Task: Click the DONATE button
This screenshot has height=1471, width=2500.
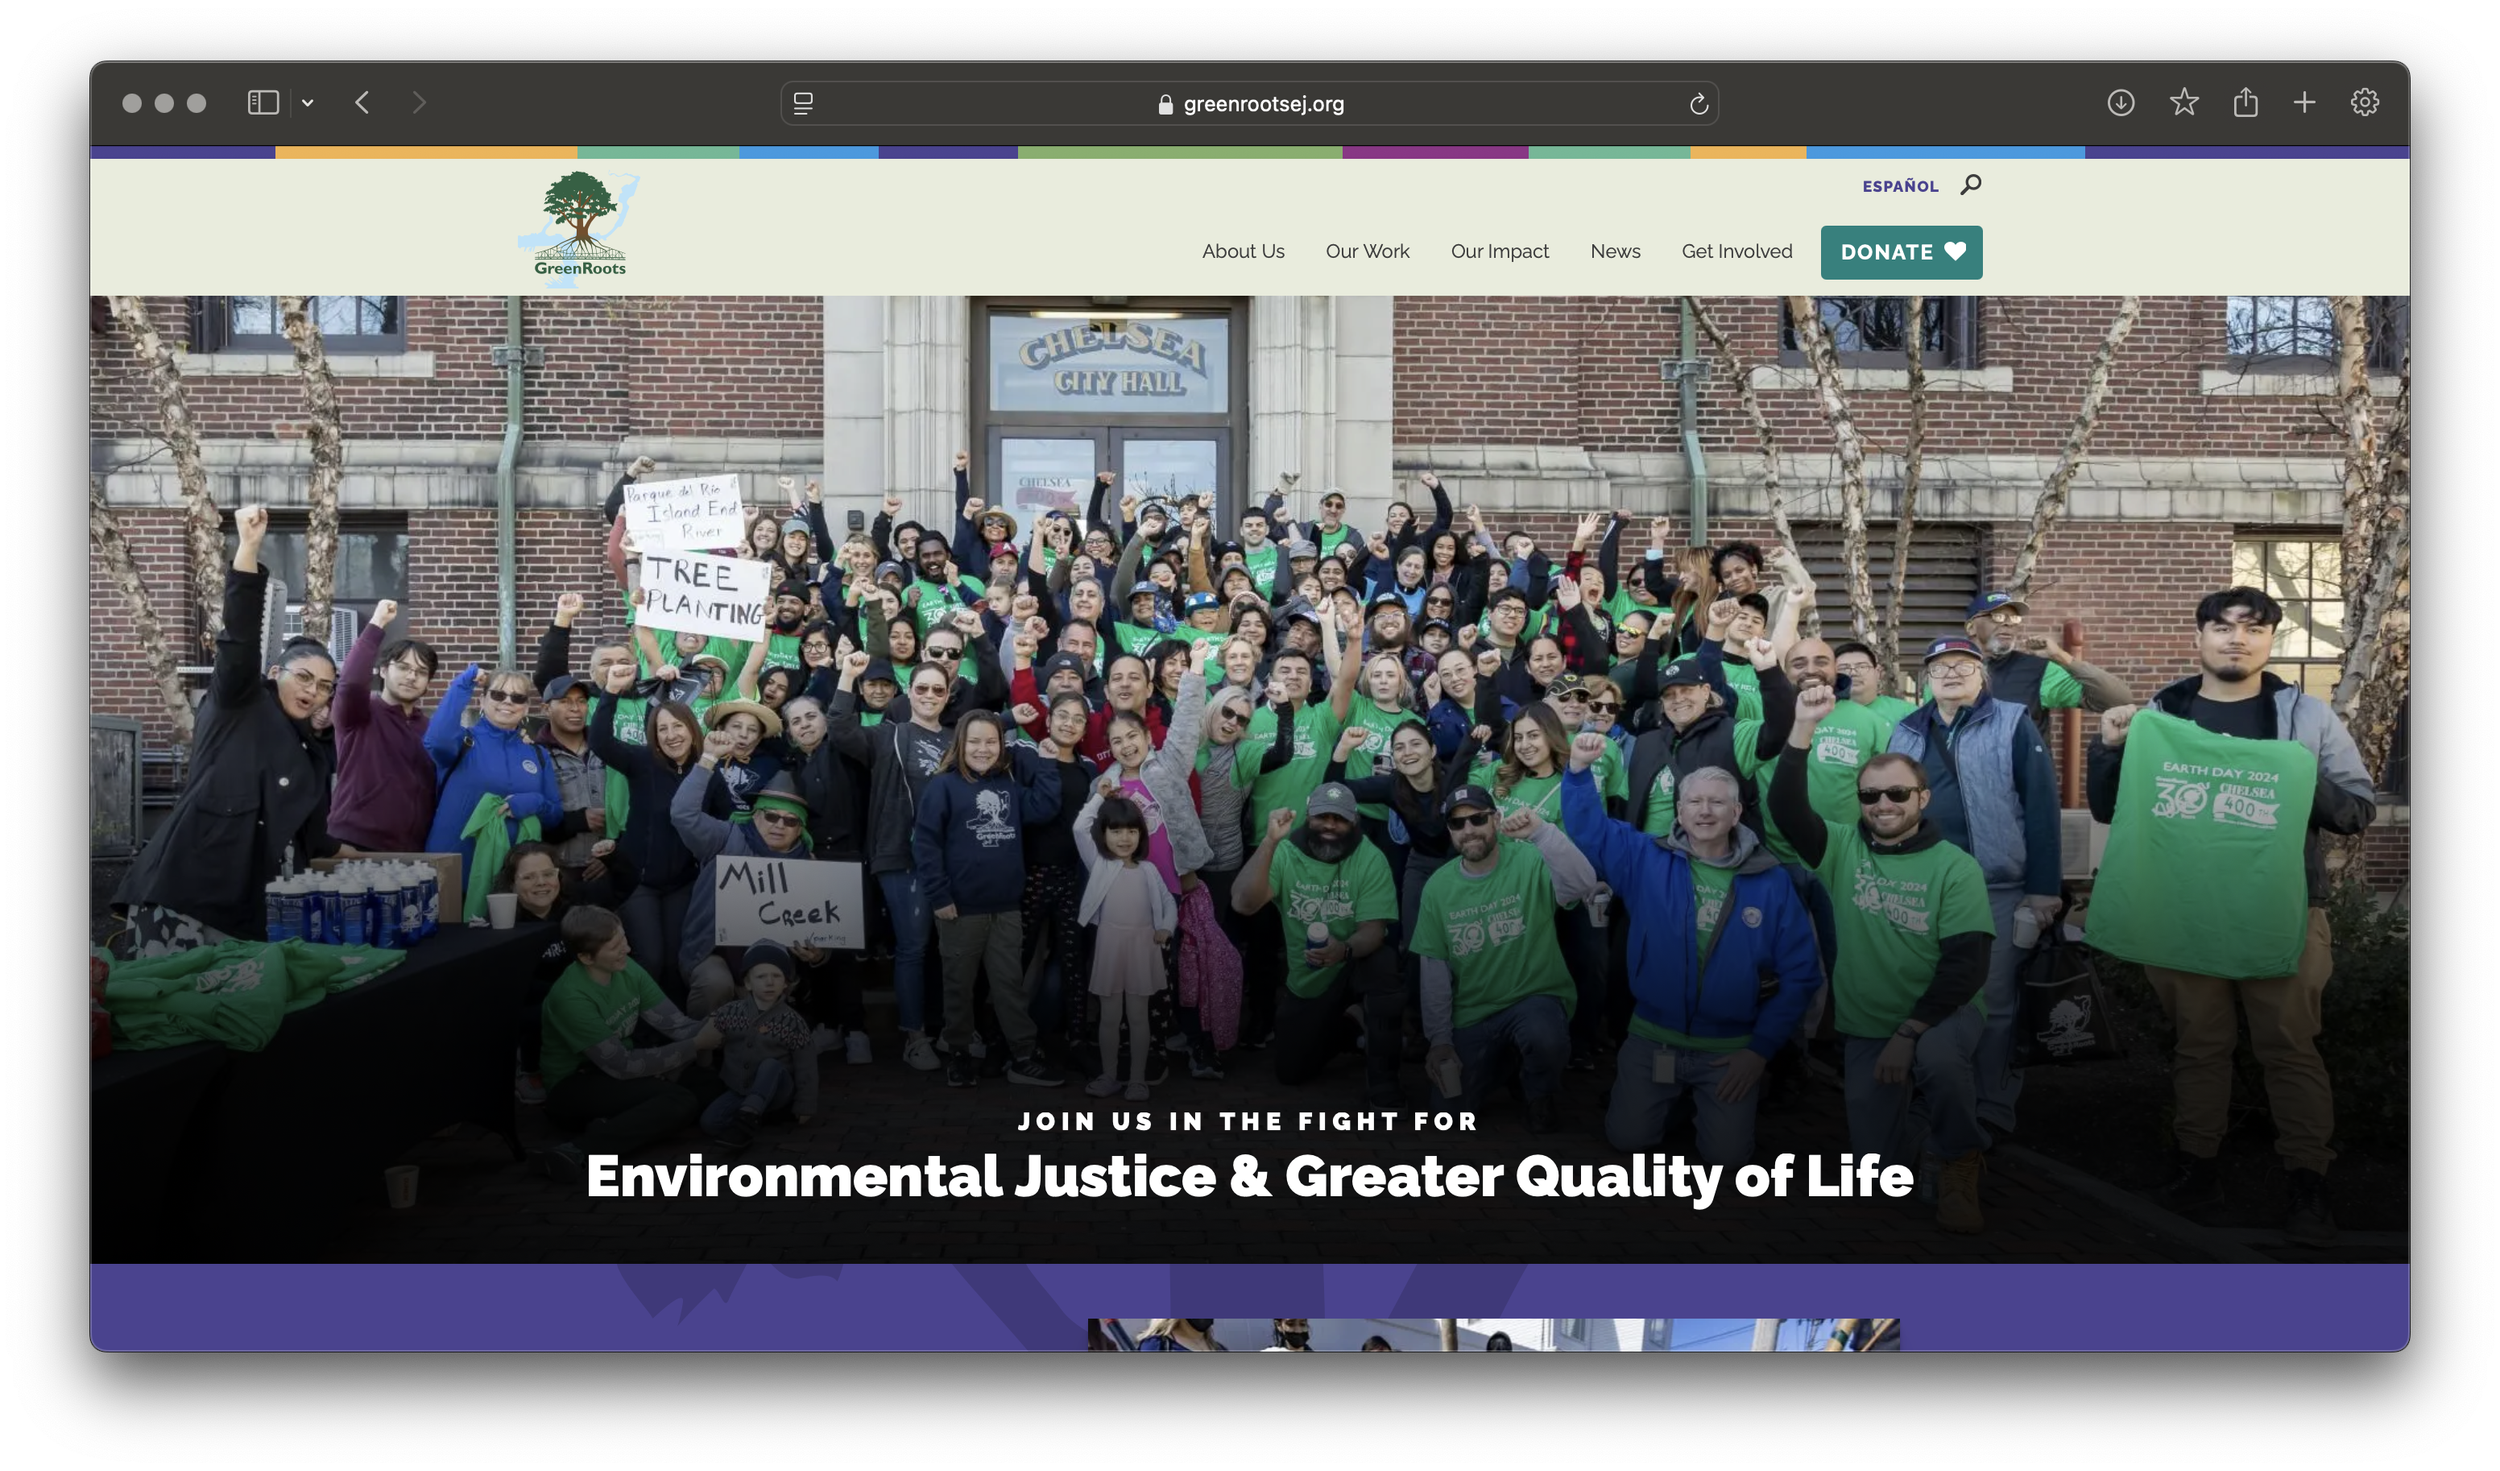Action: [x=1901, y=253]
